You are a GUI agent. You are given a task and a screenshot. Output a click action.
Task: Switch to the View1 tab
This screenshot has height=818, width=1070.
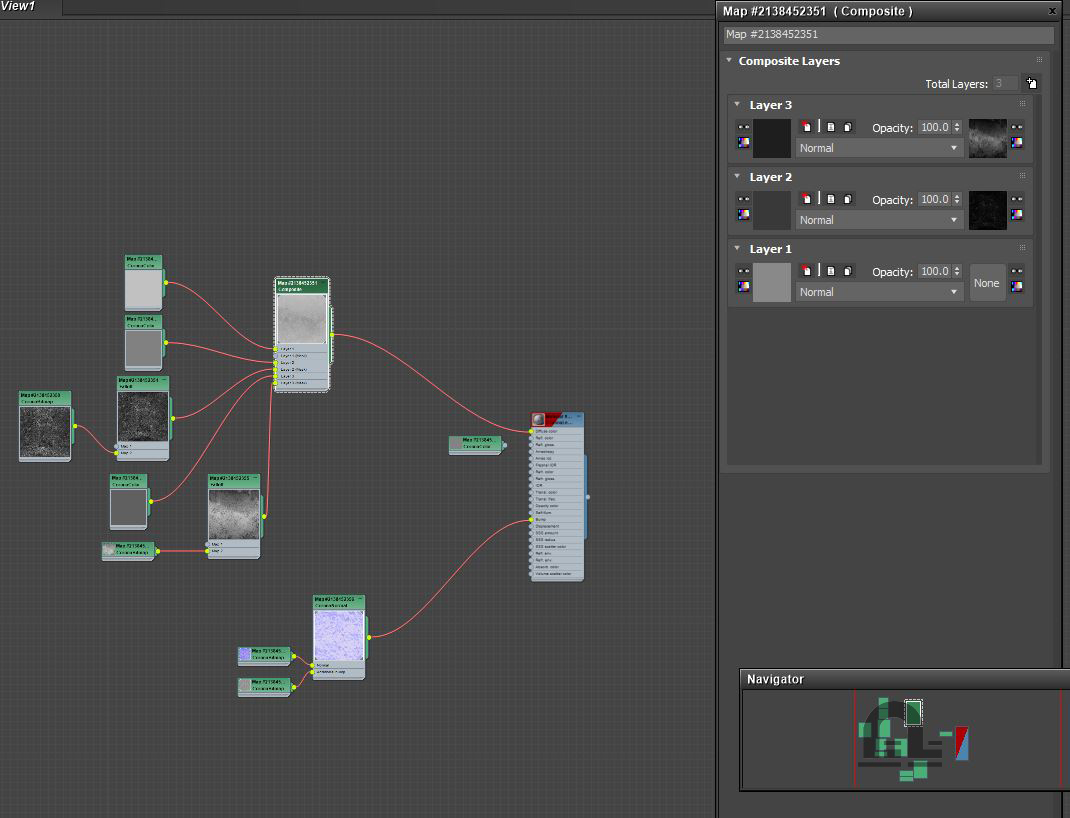pyautogui.click(x=20, y=7)
